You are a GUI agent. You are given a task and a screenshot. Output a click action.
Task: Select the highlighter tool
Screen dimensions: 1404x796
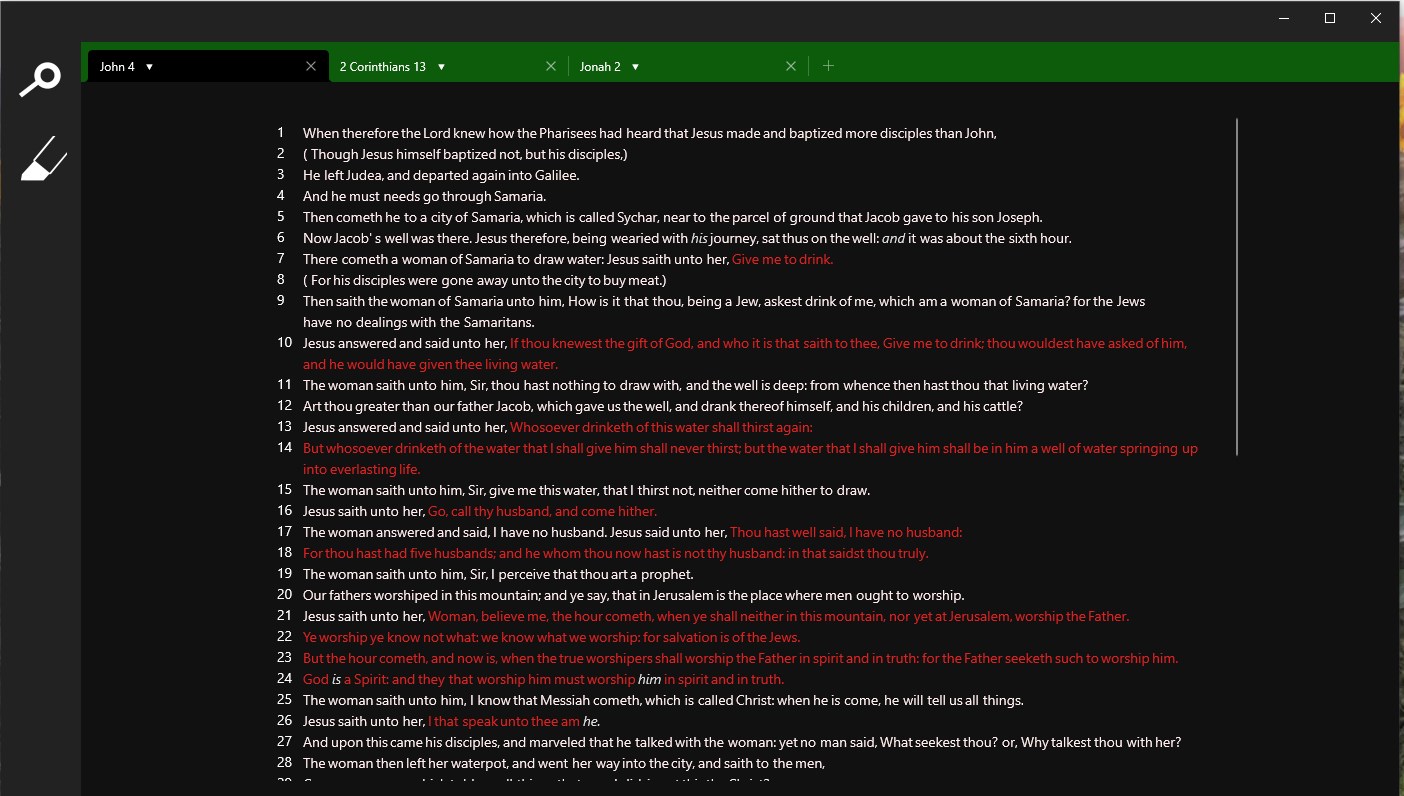pyautogui.click(x=43, y=157)
